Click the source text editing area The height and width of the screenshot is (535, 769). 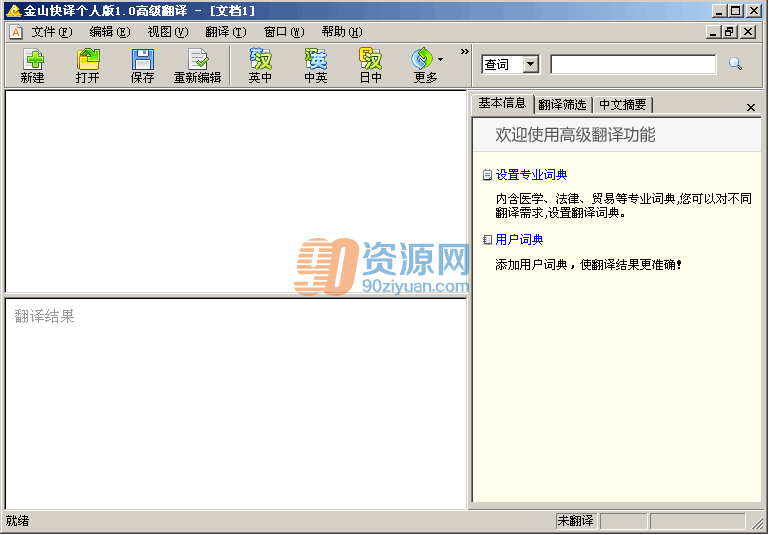coord(236,191)
